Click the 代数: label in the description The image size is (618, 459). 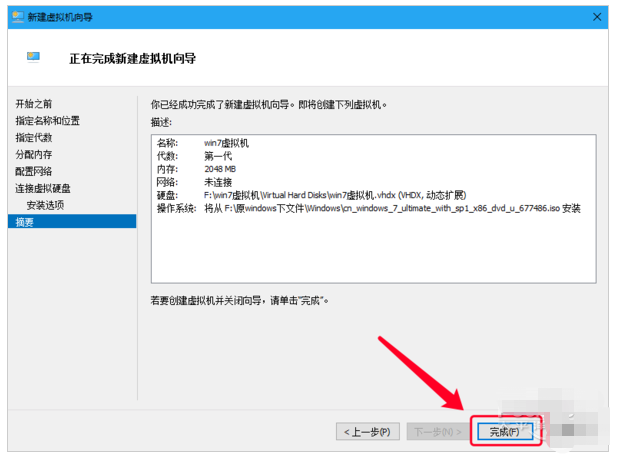pos(168,156)
